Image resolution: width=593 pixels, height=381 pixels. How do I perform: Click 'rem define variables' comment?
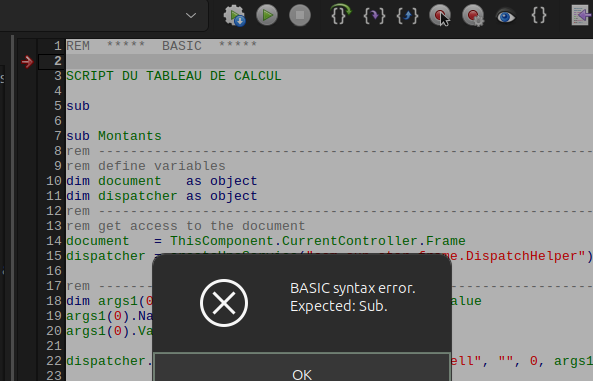pyautogui.click(x=146, y=166)
